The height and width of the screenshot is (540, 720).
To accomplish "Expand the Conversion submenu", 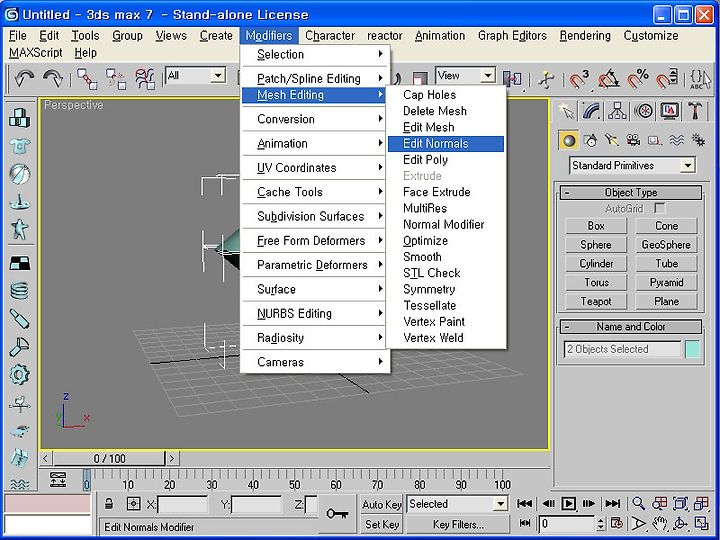I will click(315, 119).
